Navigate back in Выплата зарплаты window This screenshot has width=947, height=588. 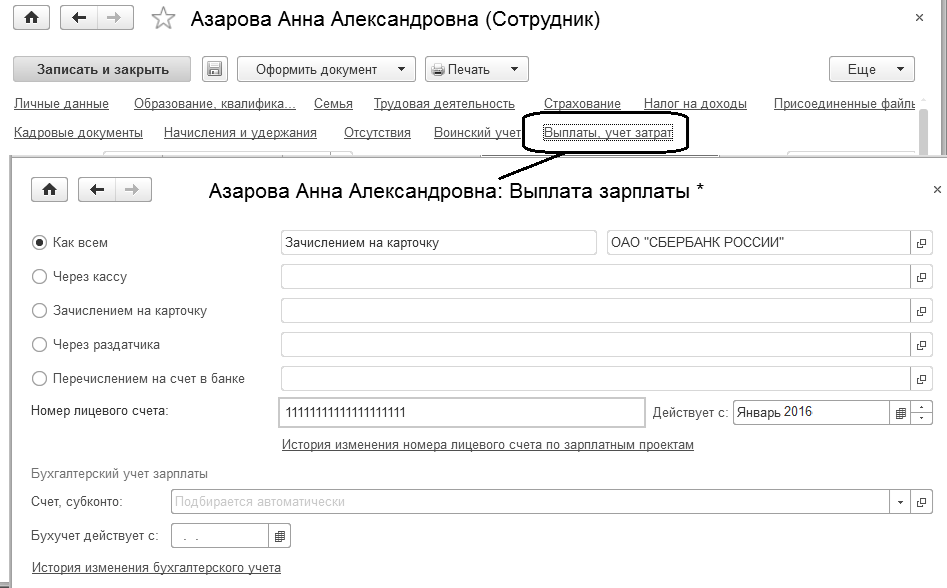pyautogui.click(x=97, y=190)
